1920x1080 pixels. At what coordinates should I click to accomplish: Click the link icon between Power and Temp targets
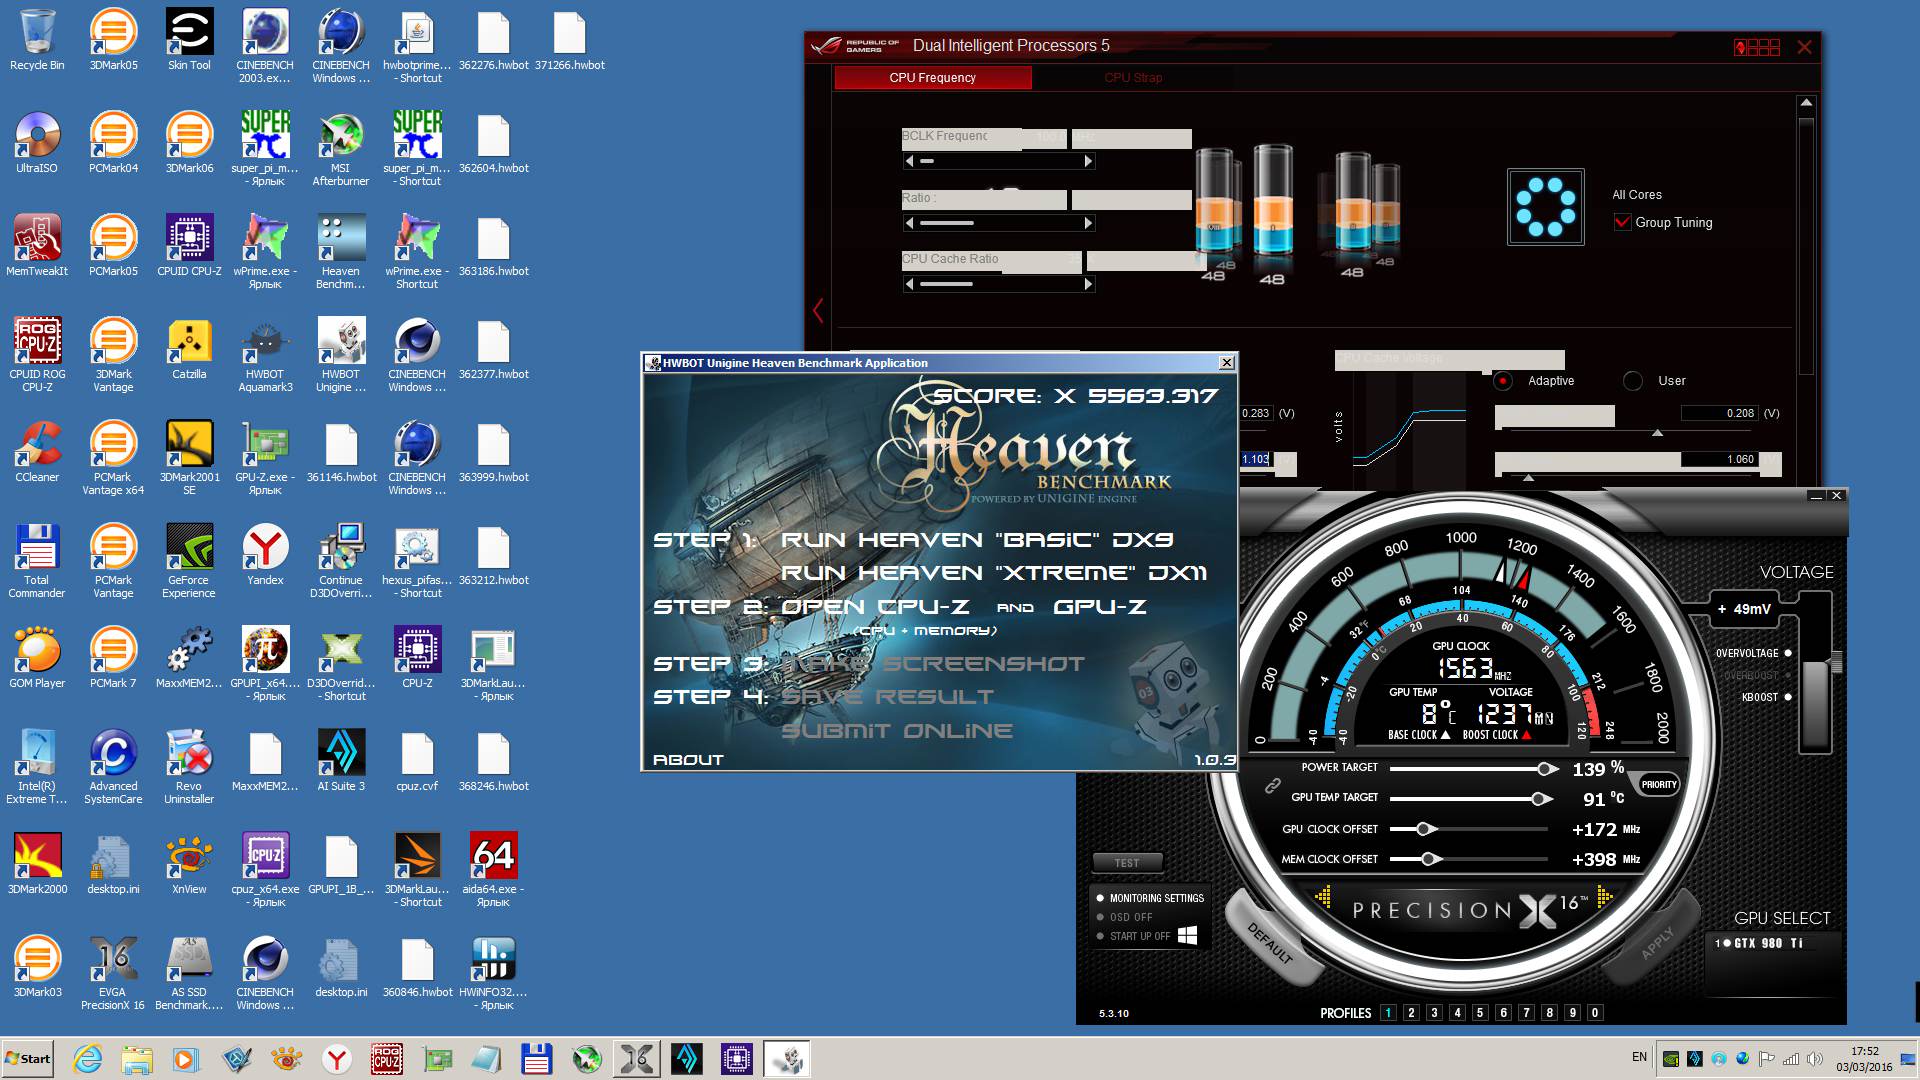pos(1272,786)
